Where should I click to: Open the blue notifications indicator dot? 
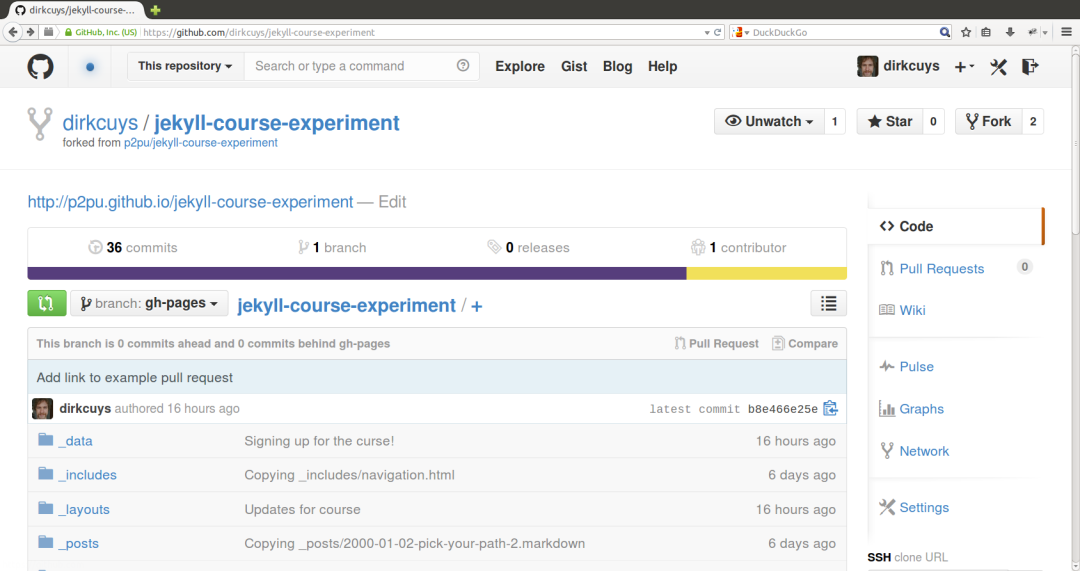90,67
